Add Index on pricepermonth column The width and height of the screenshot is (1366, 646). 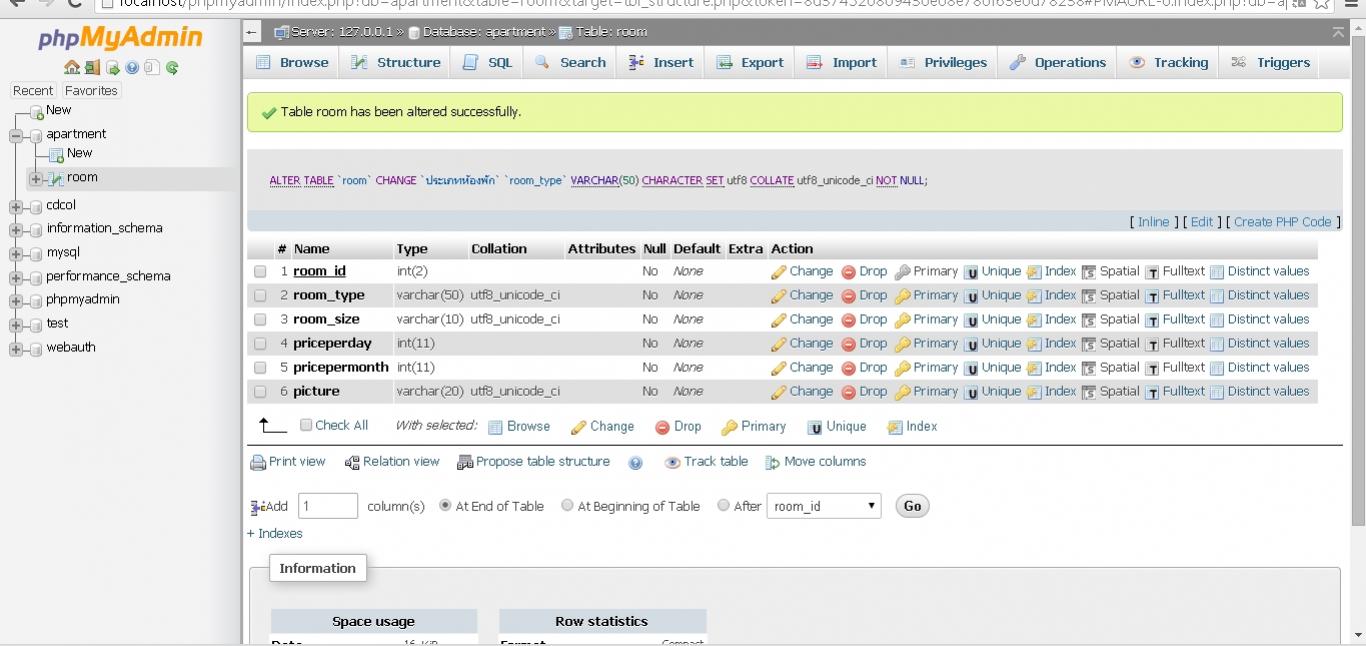pos(1051,367)
